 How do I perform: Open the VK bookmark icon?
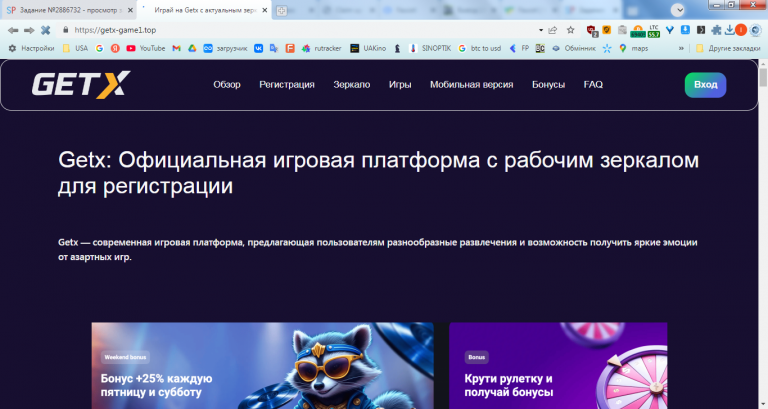click(x=259, y=48)
